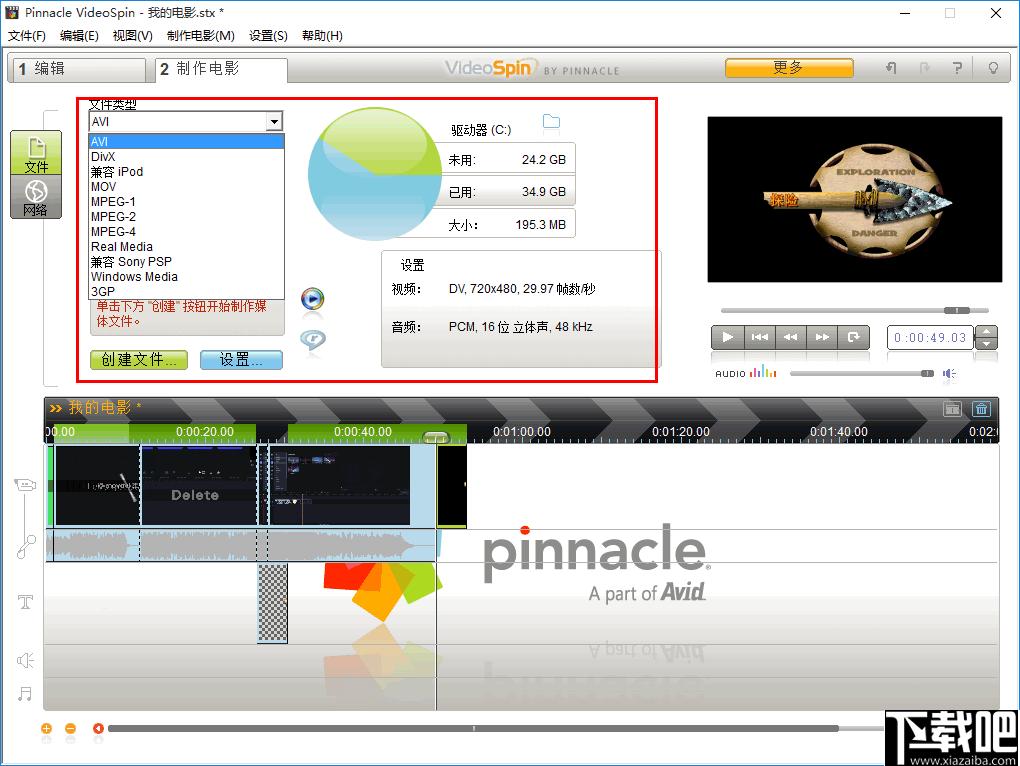Open help with the question mark icon
This screenshot has height=766, width=1020.
pos(957,68)
